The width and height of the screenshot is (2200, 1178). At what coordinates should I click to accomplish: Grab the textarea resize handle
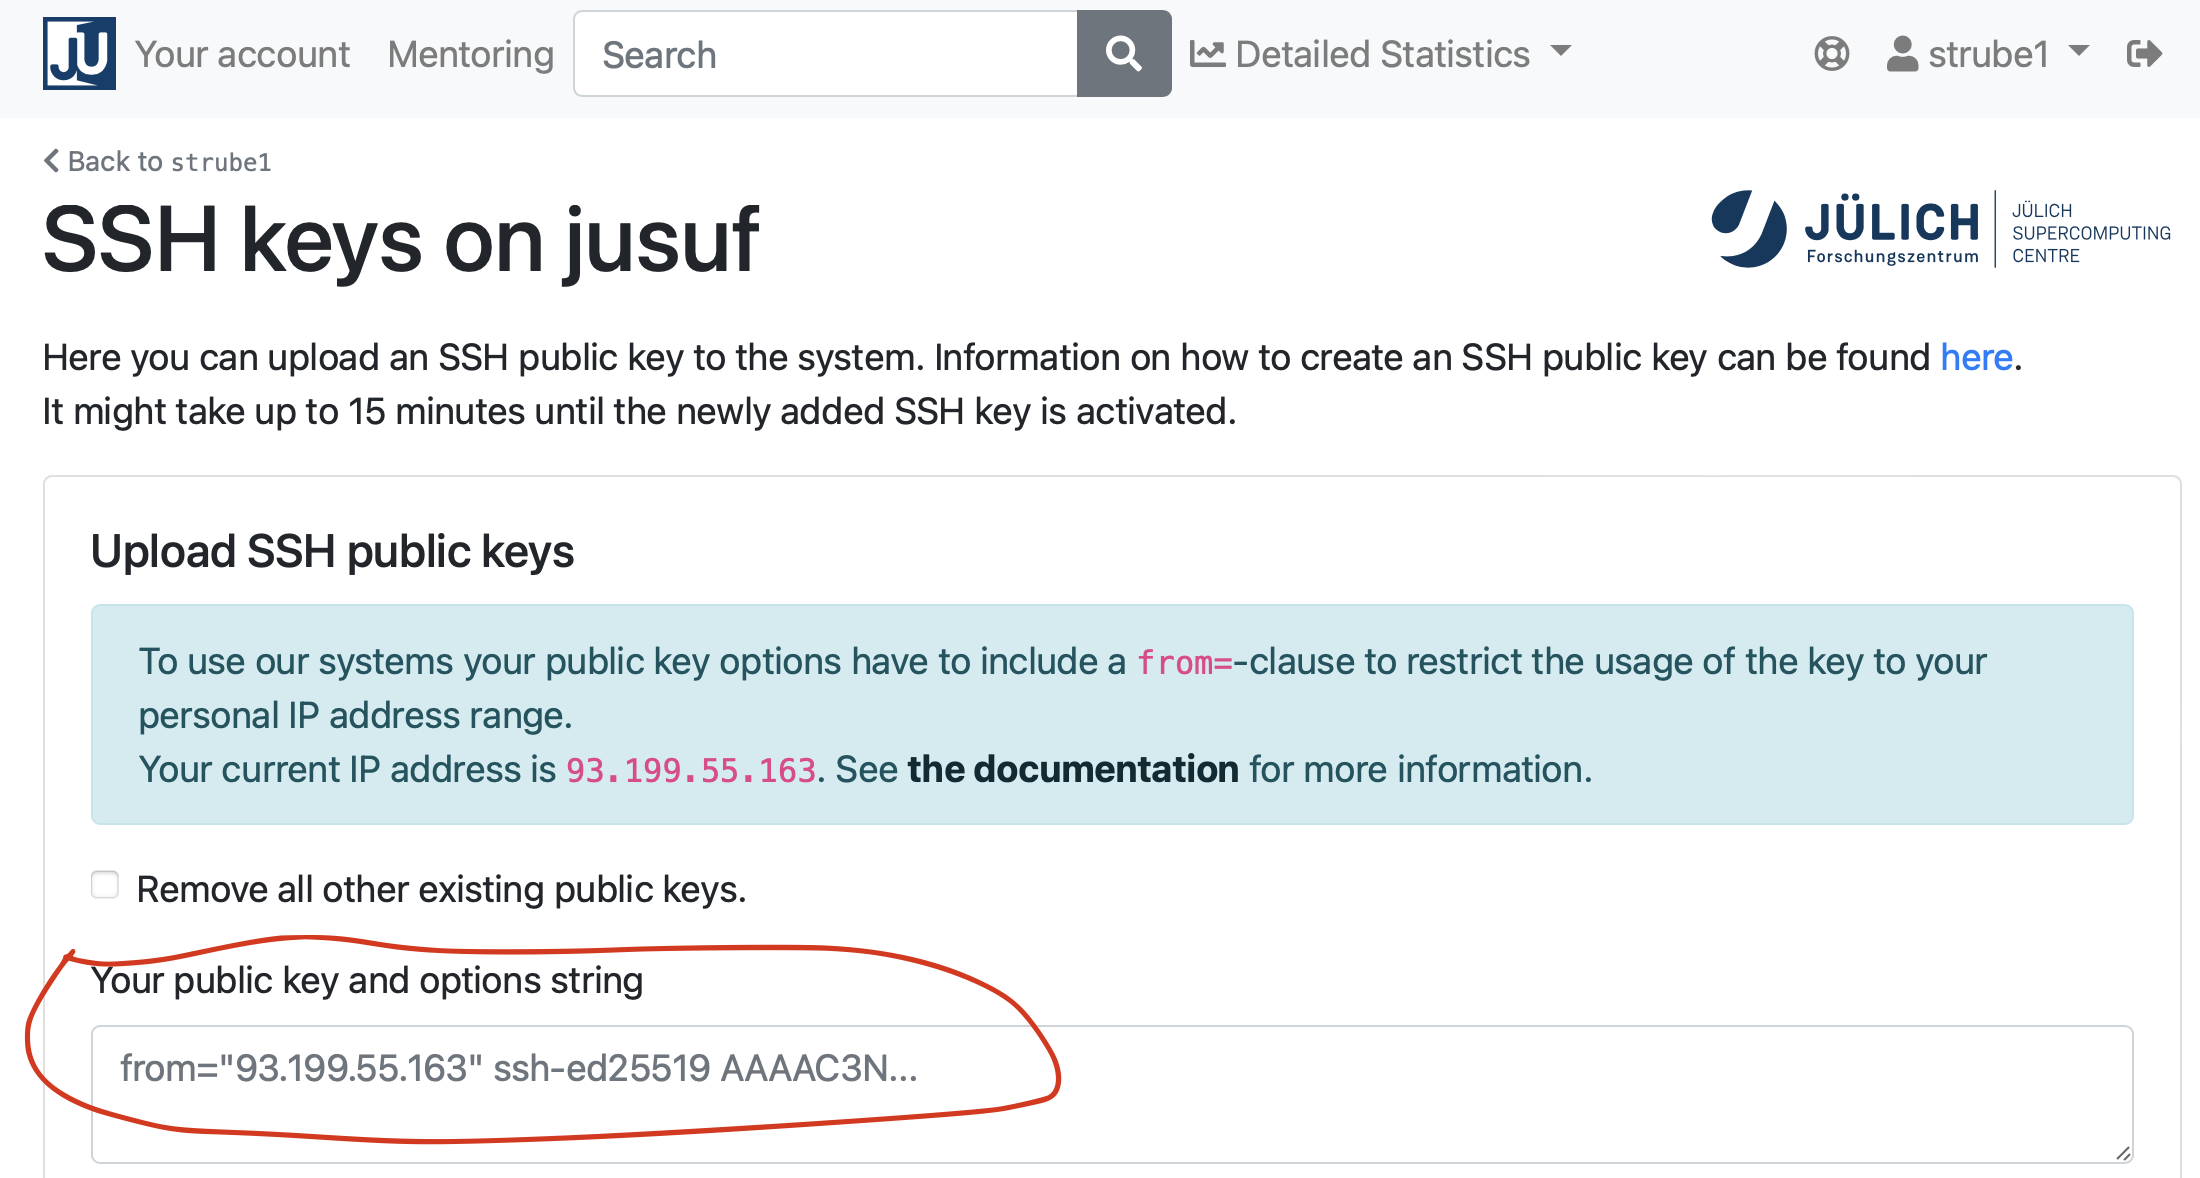(x=2122, y=1153)
